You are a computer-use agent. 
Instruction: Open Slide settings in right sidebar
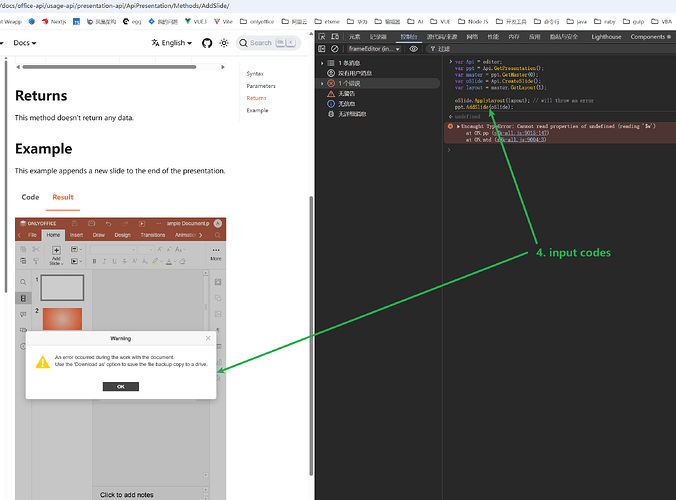coord(218,282)
